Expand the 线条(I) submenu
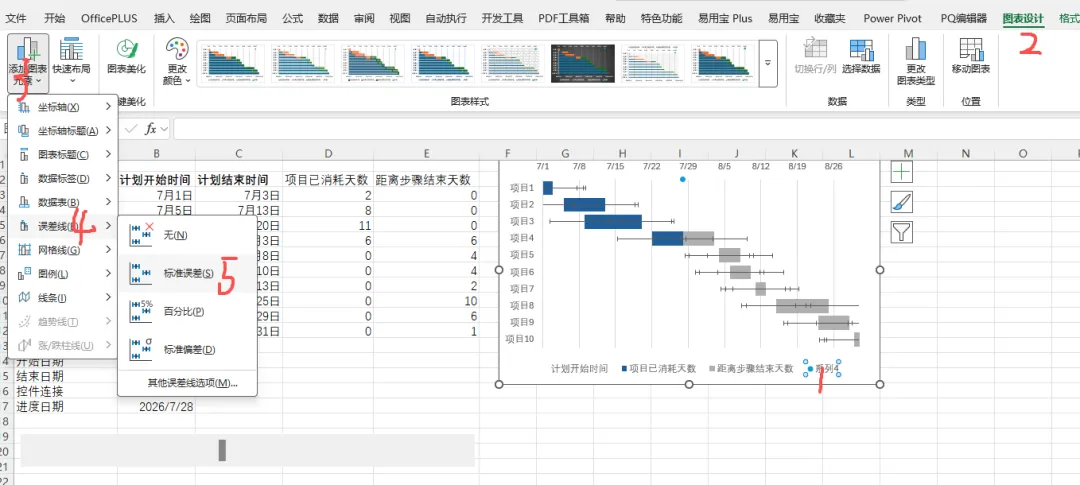Viewport: 1080px width, 485px height. point(63,298)
